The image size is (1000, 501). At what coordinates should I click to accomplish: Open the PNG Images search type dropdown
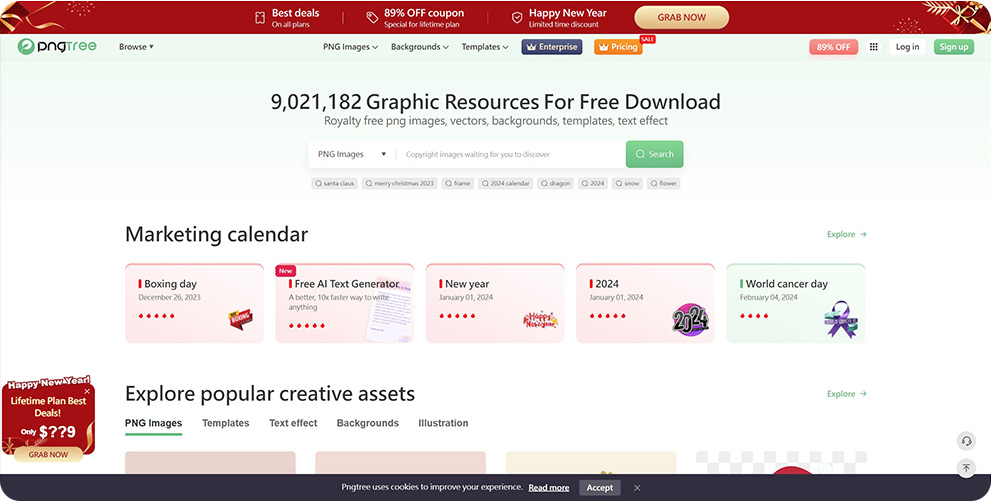click(x=352, y=154)
